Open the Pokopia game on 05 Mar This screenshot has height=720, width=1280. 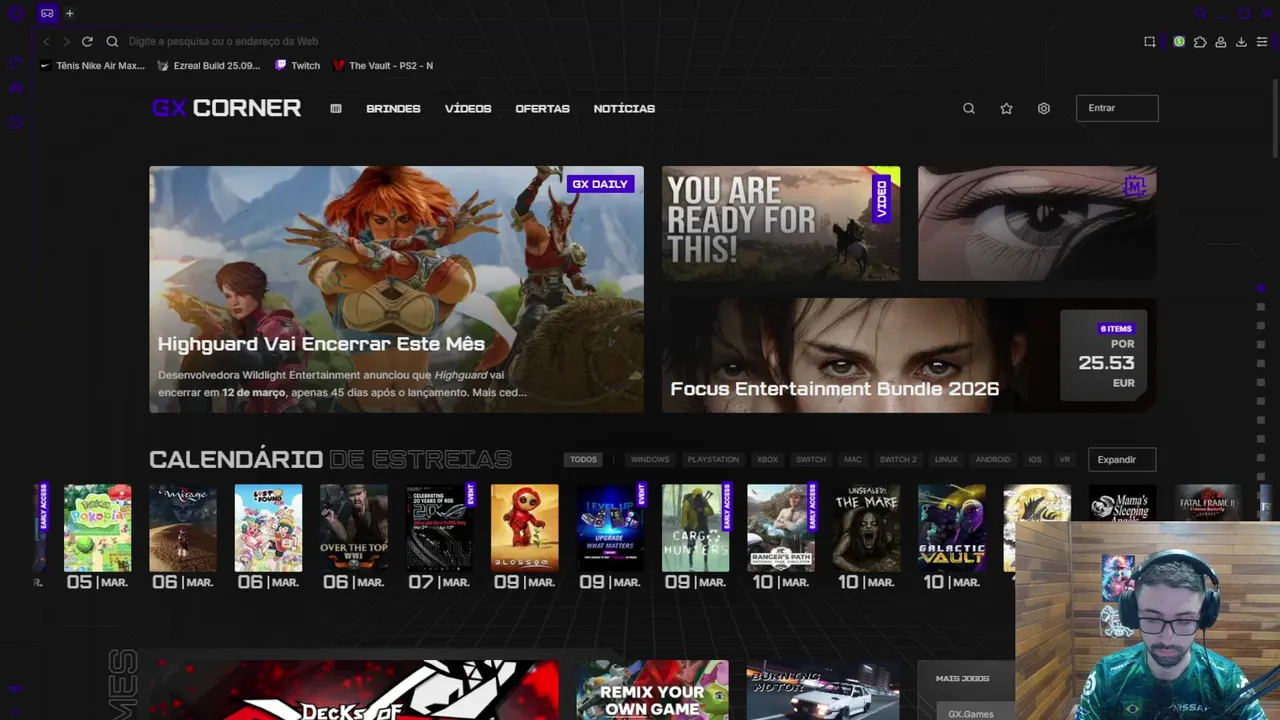click(x=97, y=528)
